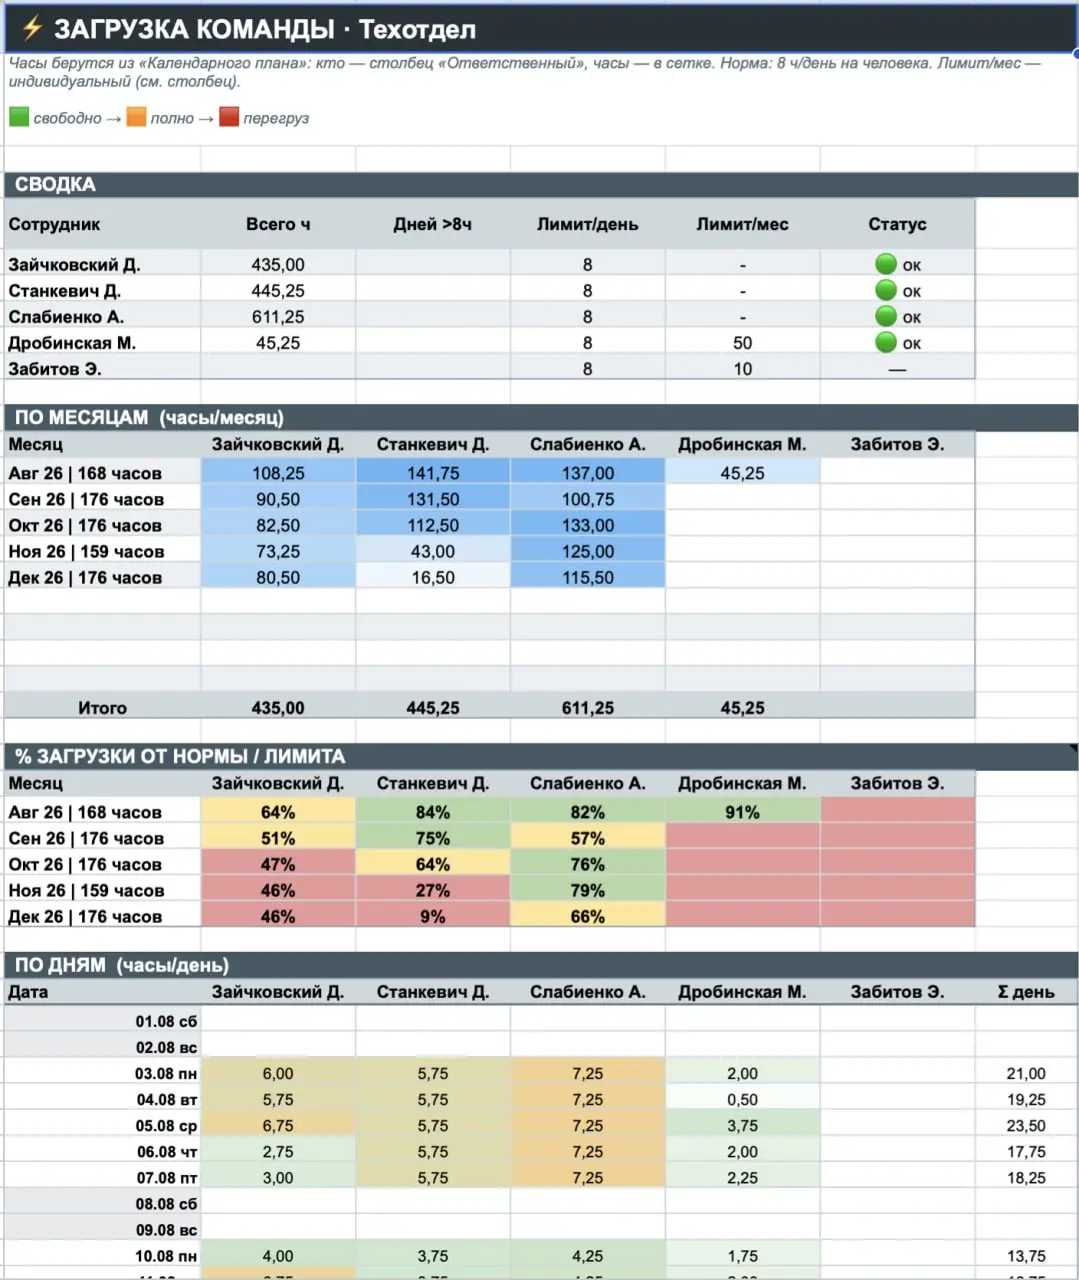Select the 'СВОДКА' section header

540,184
